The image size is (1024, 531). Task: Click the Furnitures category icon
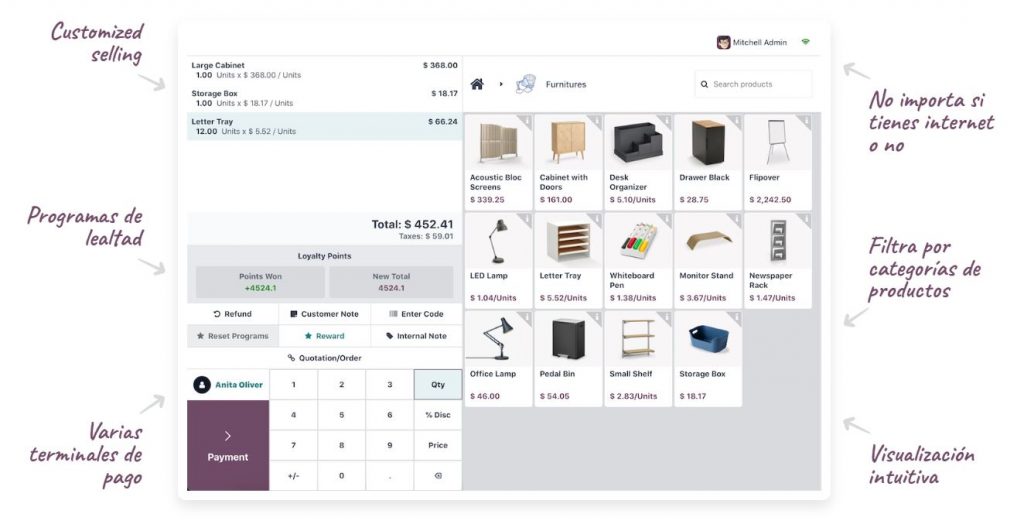(x=526, y=85)
